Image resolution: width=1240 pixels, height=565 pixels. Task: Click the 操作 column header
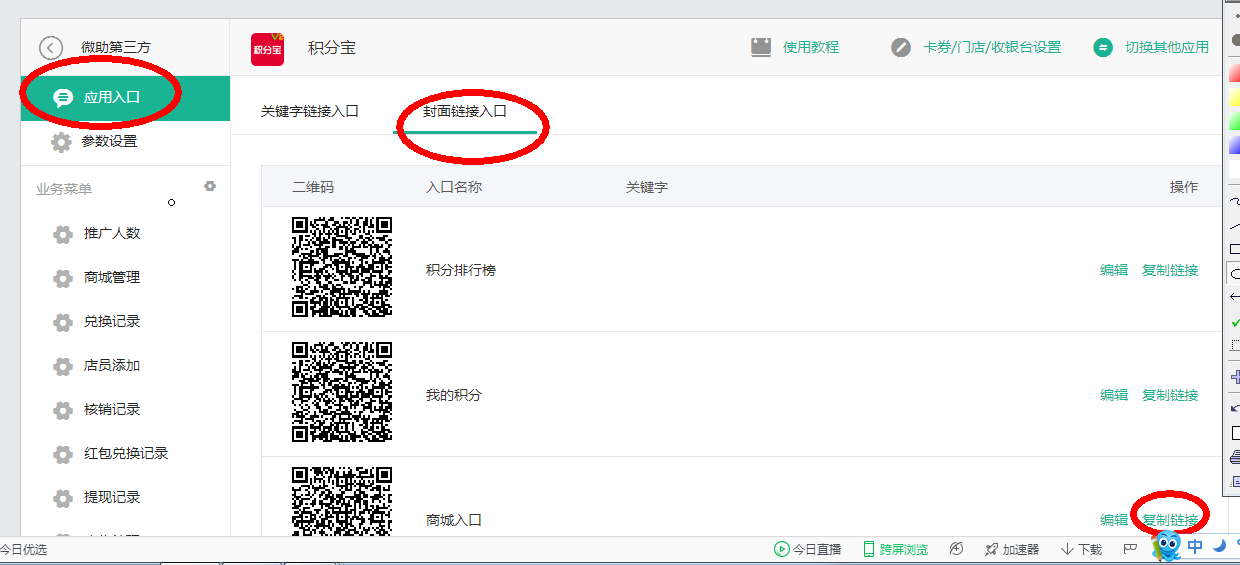pos(1184,187)
